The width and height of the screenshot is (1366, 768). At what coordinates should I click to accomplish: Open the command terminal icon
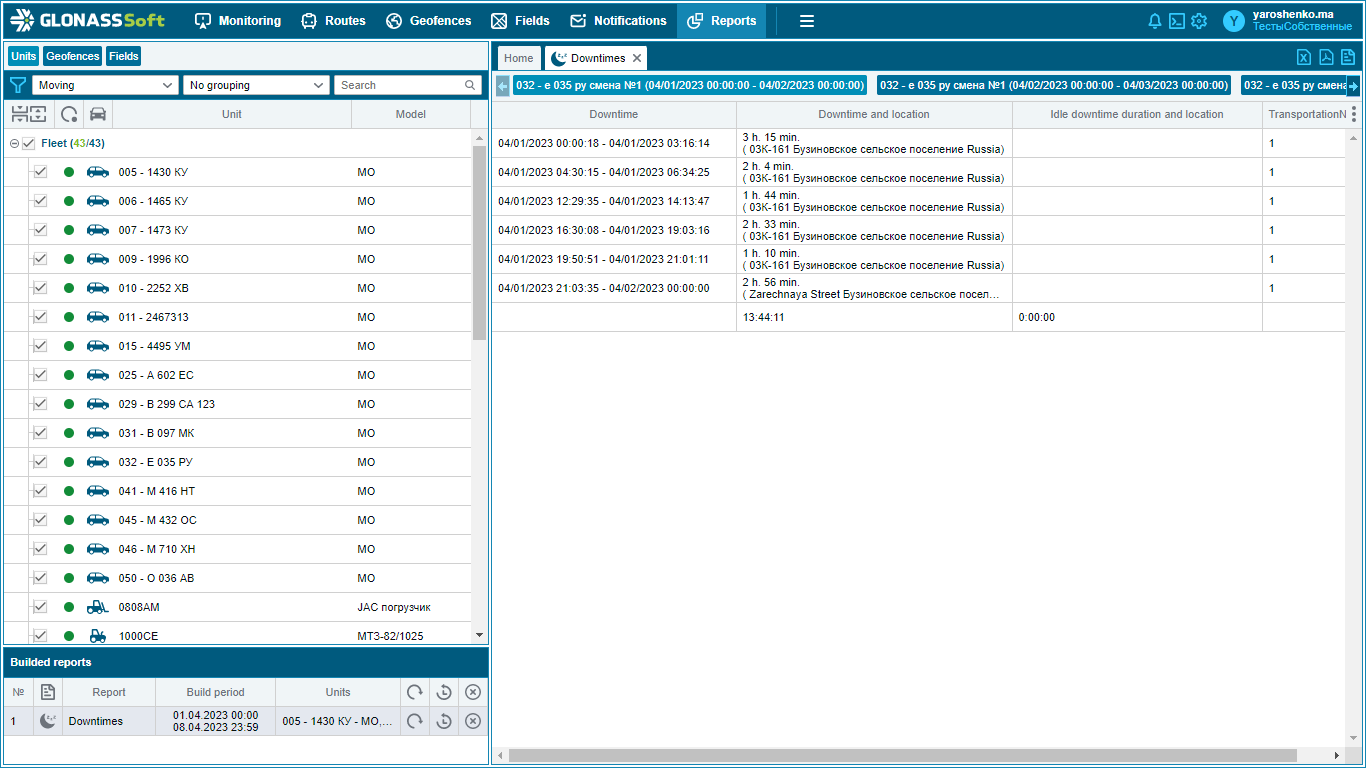click(1177, 21)
